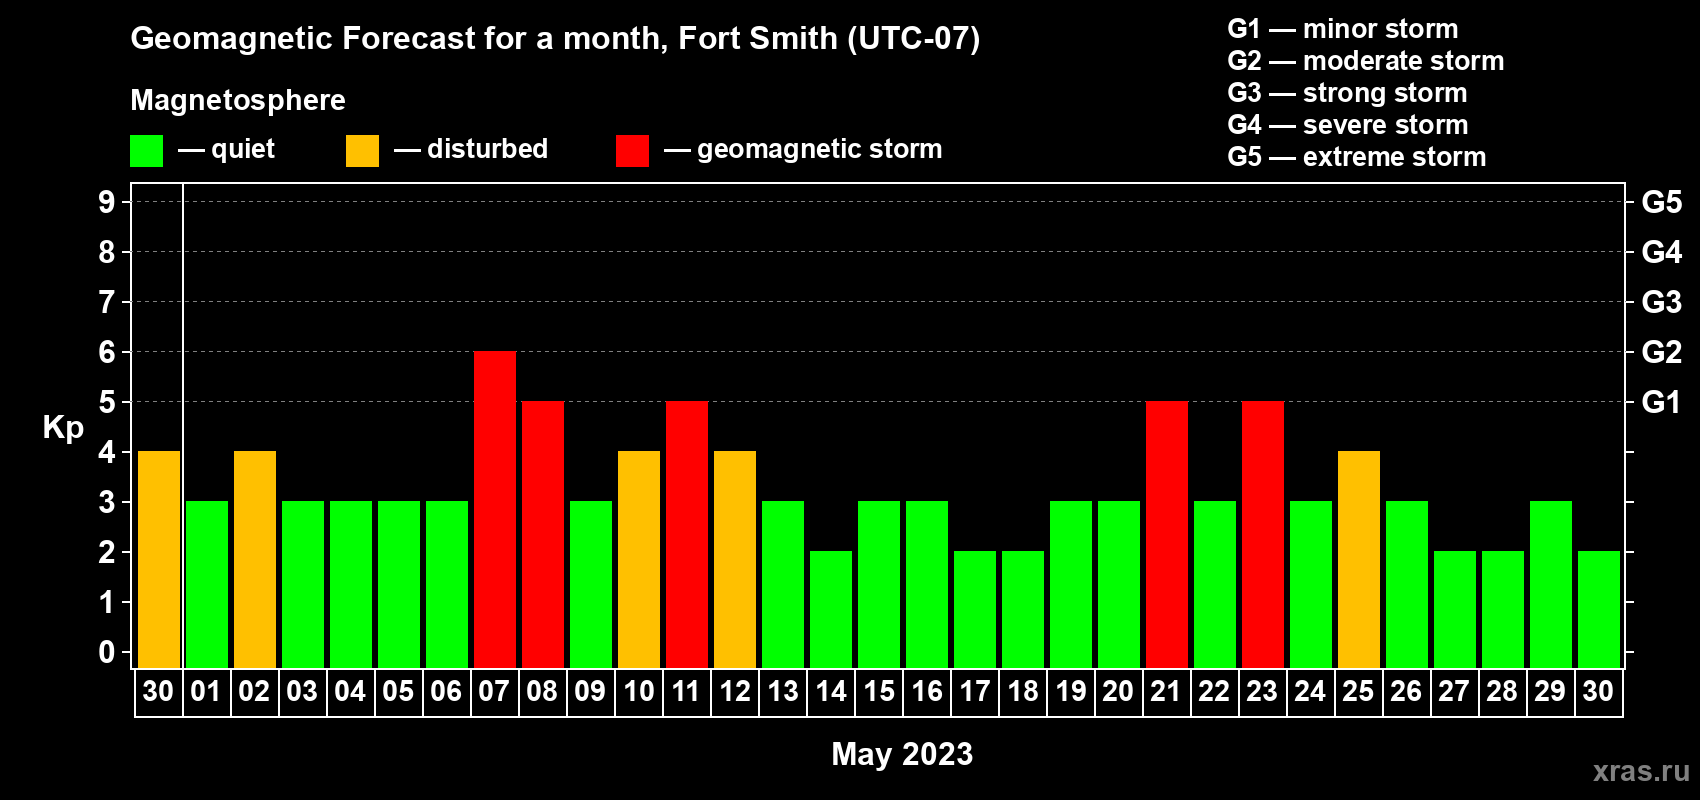
Task: Click the chart title mentioning Fort Smith
Action: point(555,39)
